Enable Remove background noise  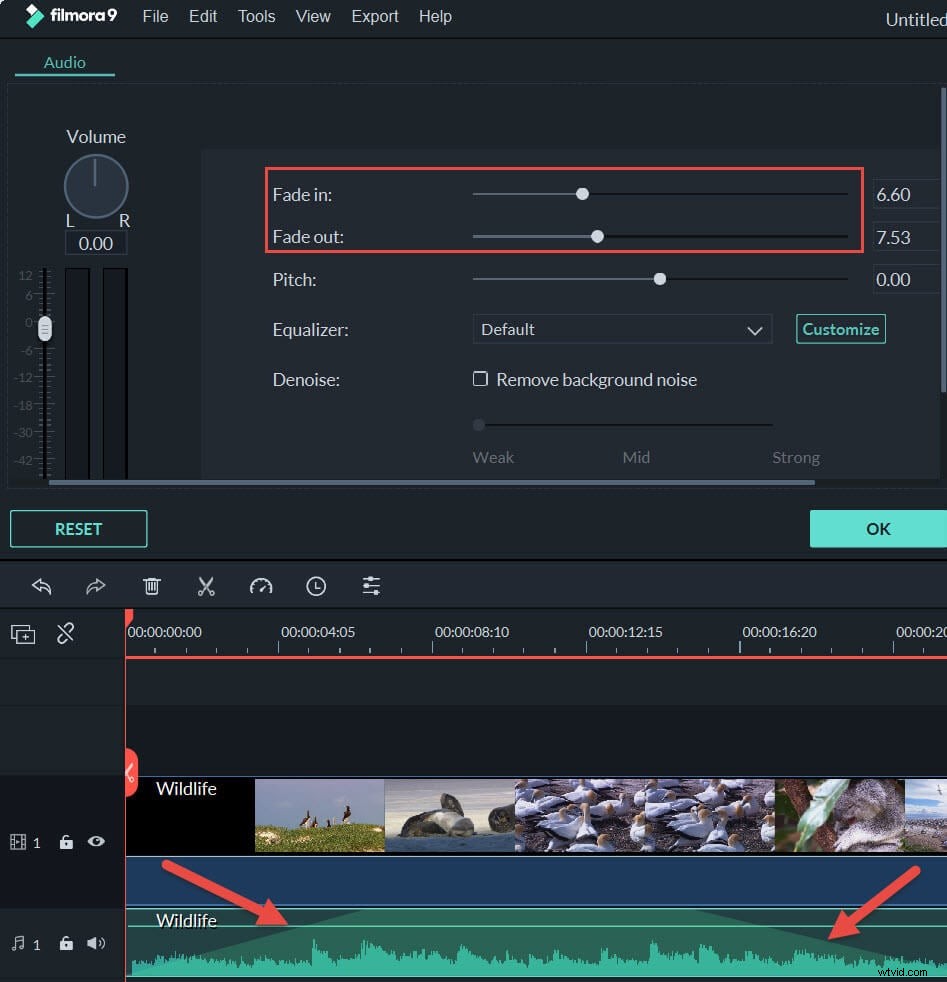pyautogui.click(x=481, y=379)
